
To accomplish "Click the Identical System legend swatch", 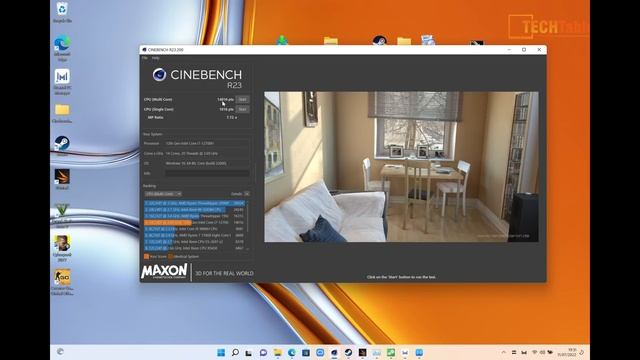I will click(x=171, y=256).
